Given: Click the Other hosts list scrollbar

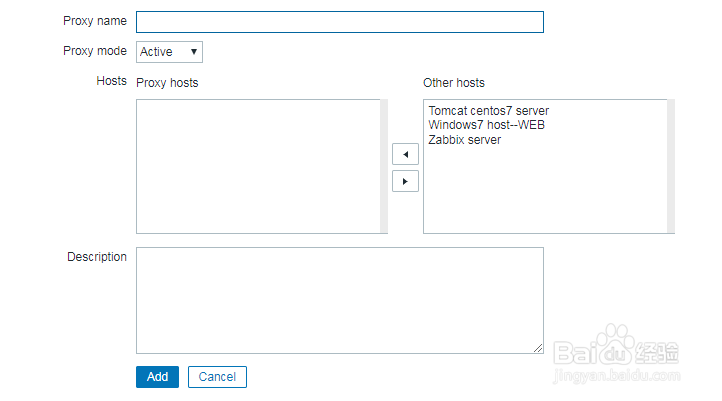Looking at the screenshot, I should tap(671, 166).
